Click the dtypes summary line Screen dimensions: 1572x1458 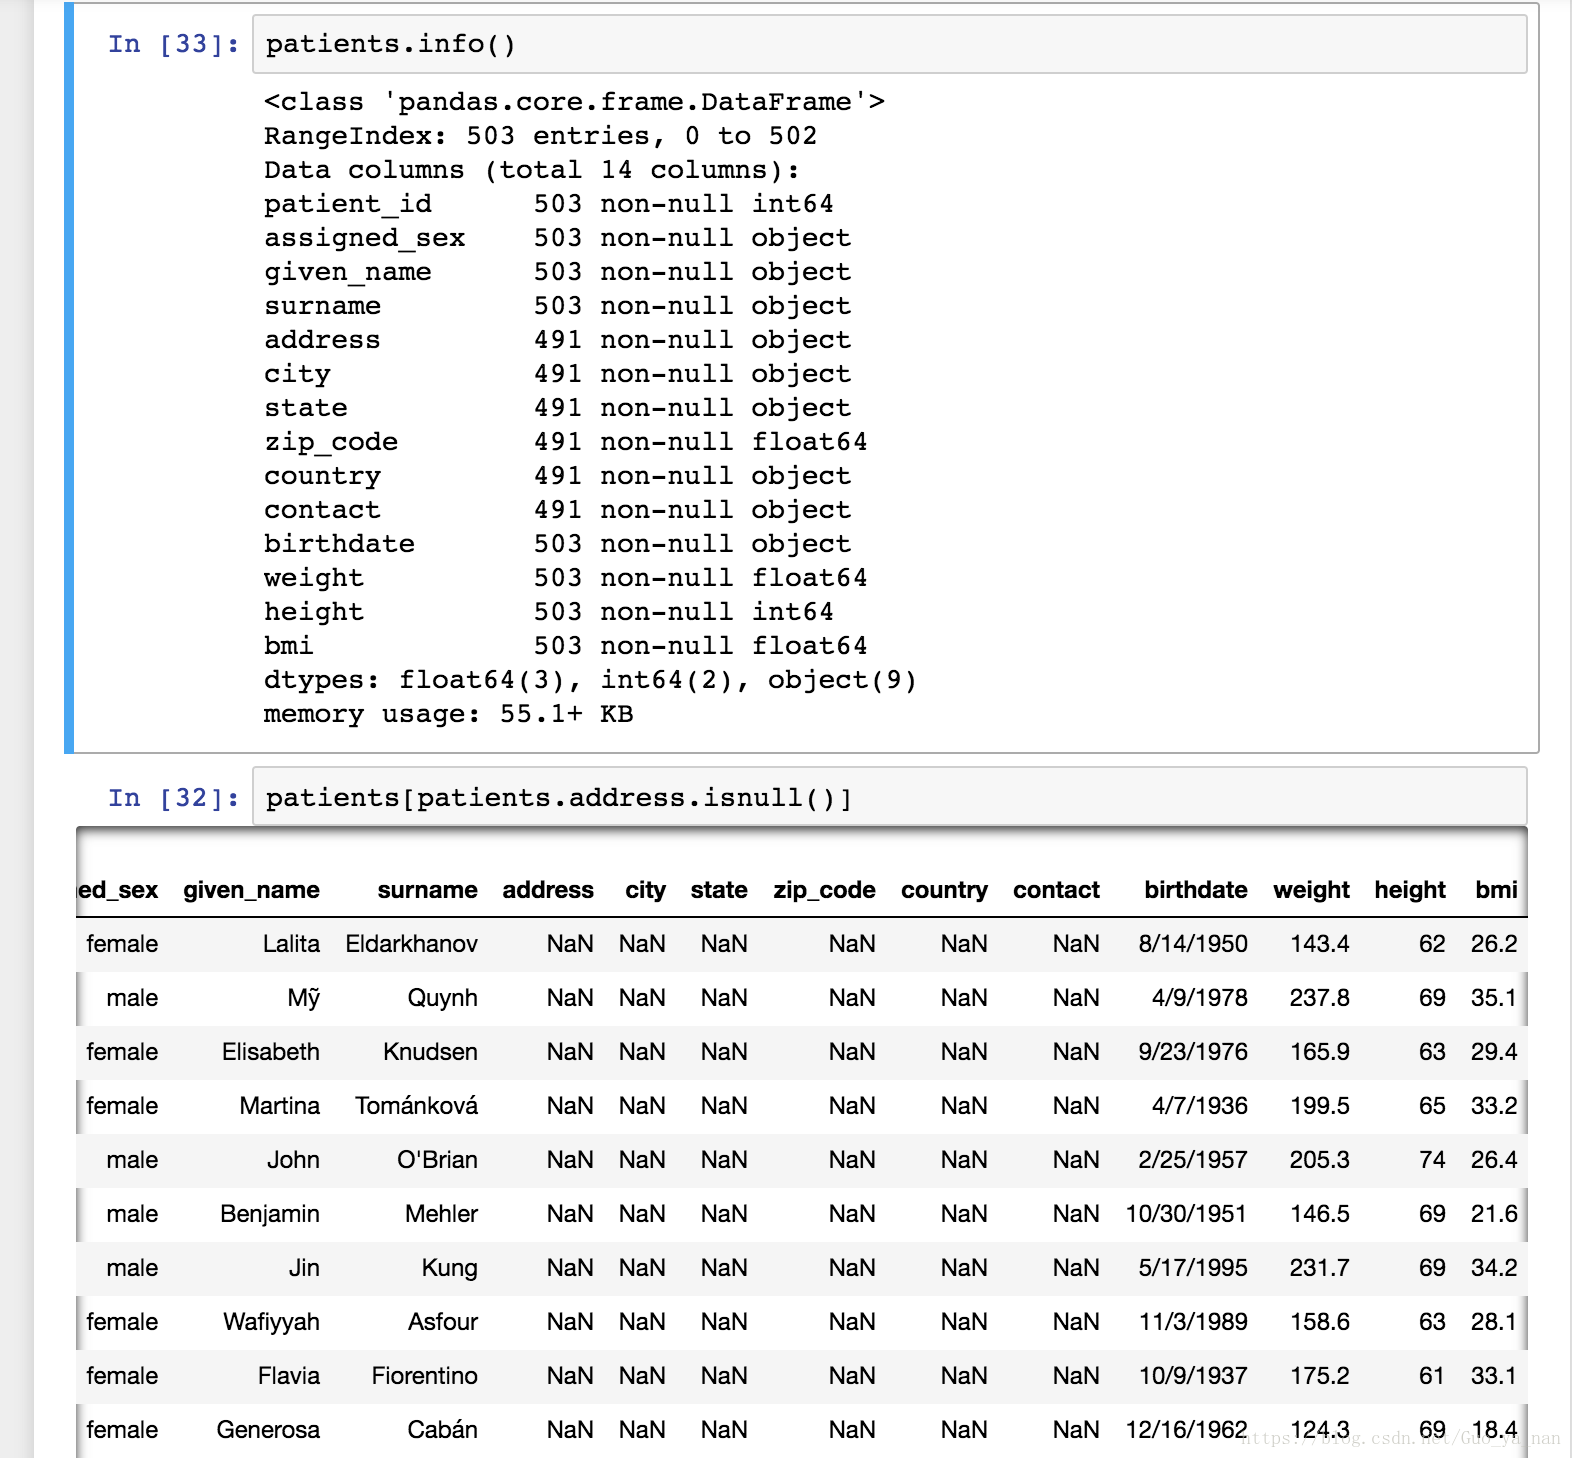point(590,680)
